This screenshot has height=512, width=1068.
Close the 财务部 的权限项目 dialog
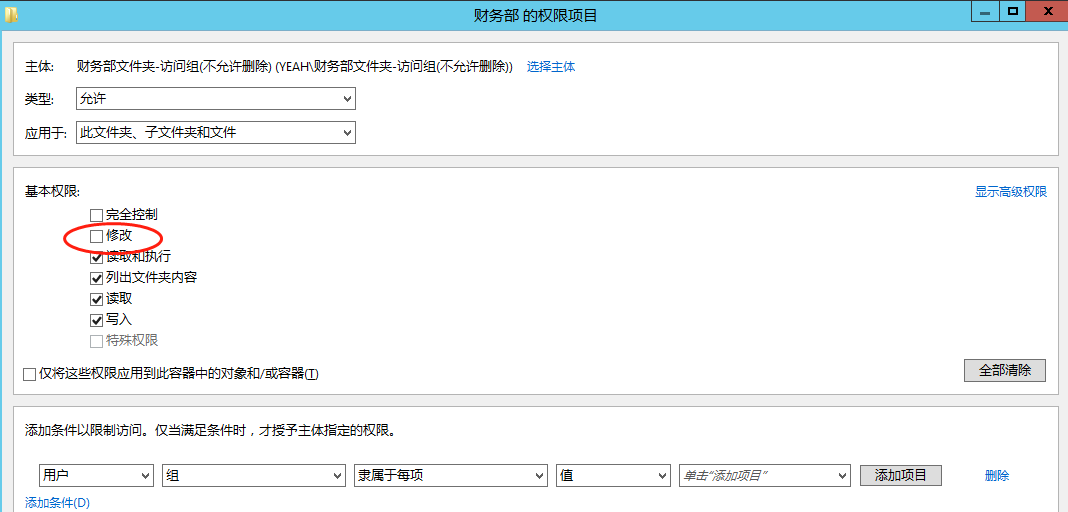point(1048,12)
